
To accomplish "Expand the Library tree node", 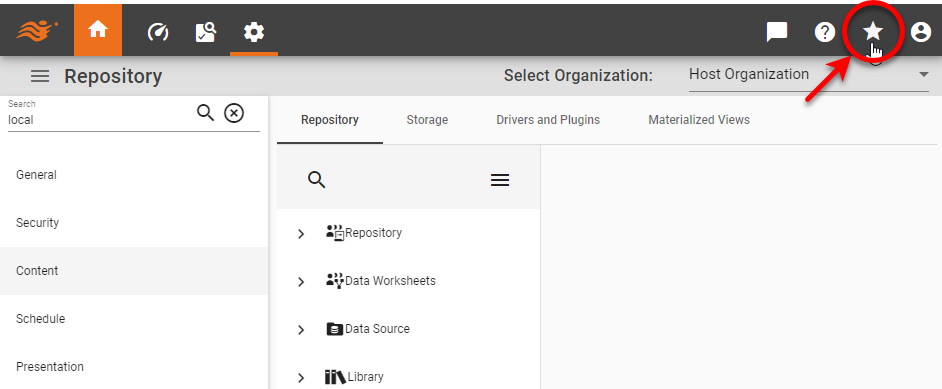I will pyautogui.click(x=301, y=378).
